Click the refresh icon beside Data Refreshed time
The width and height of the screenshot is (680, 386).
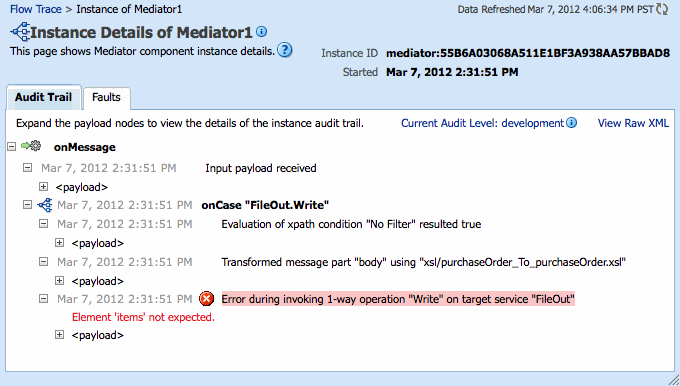pyautogui.click(x=662, y=9)
